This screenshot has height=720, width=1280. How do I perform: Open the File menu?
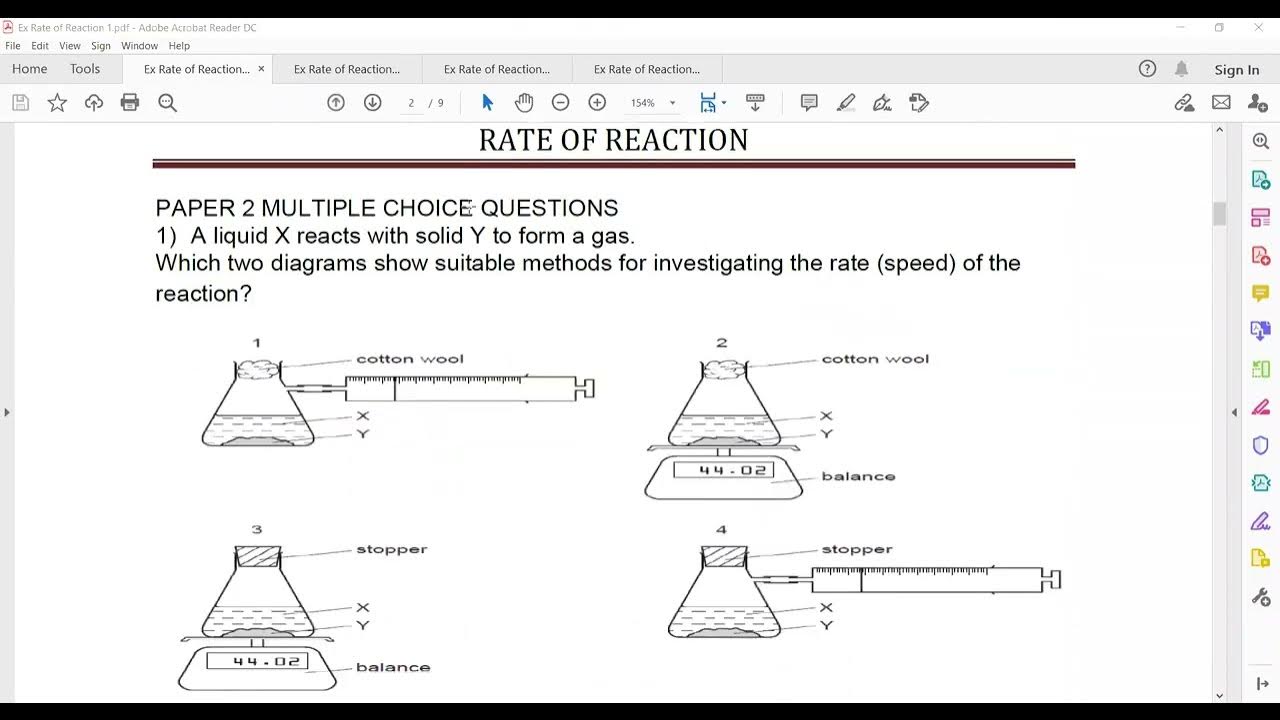13,46
